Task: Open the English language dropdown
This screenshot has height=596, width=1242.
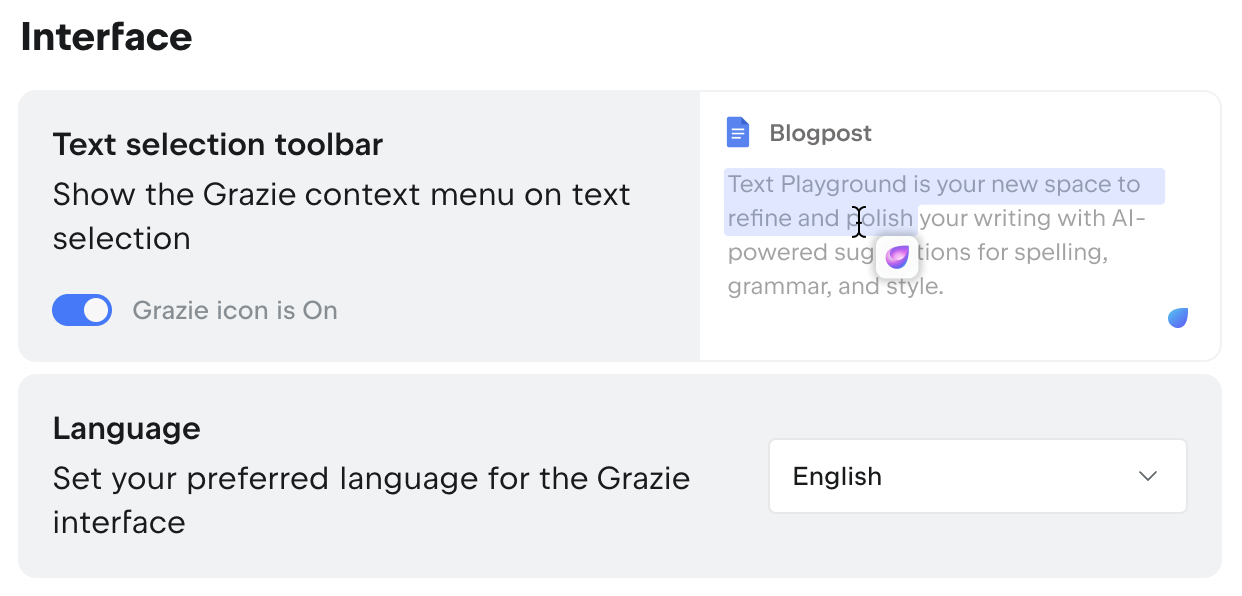Action: tap(976, 476)
